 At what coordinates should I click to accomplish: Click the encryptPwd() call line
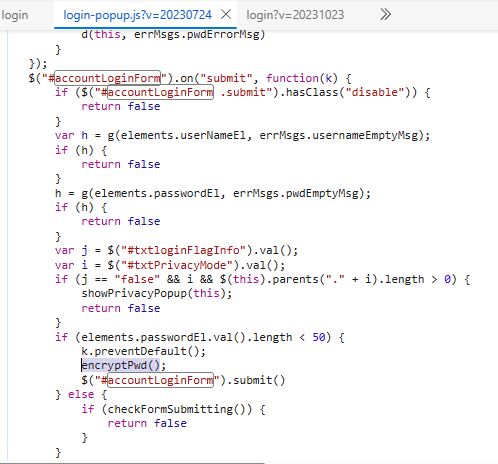tap(124, 365)
